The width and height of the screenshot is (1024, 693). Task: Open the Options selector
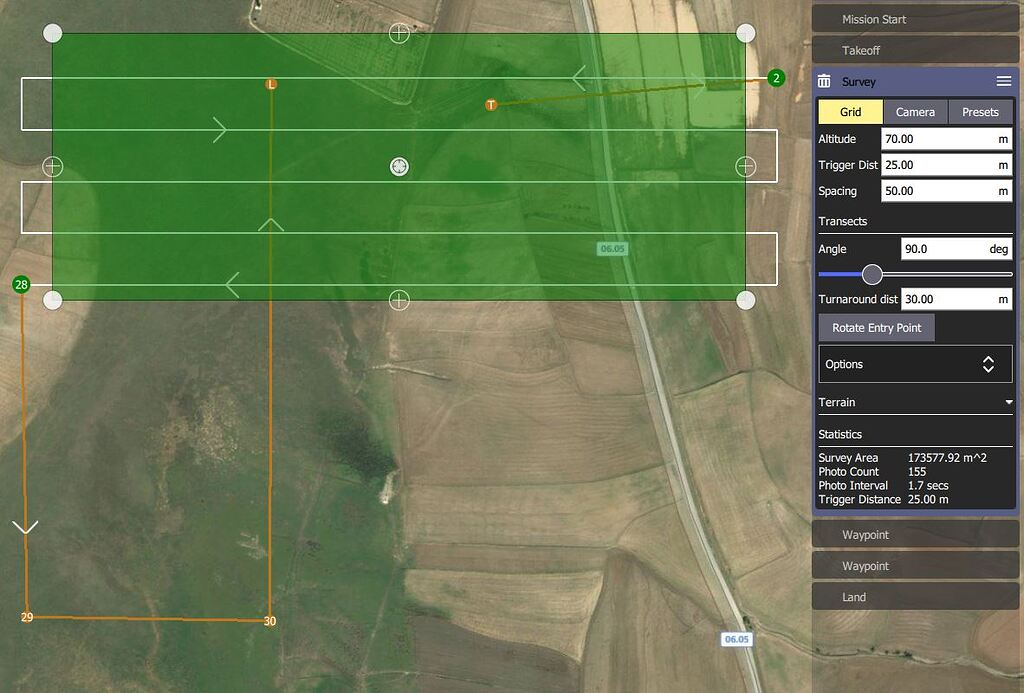(x=914, y=364)
